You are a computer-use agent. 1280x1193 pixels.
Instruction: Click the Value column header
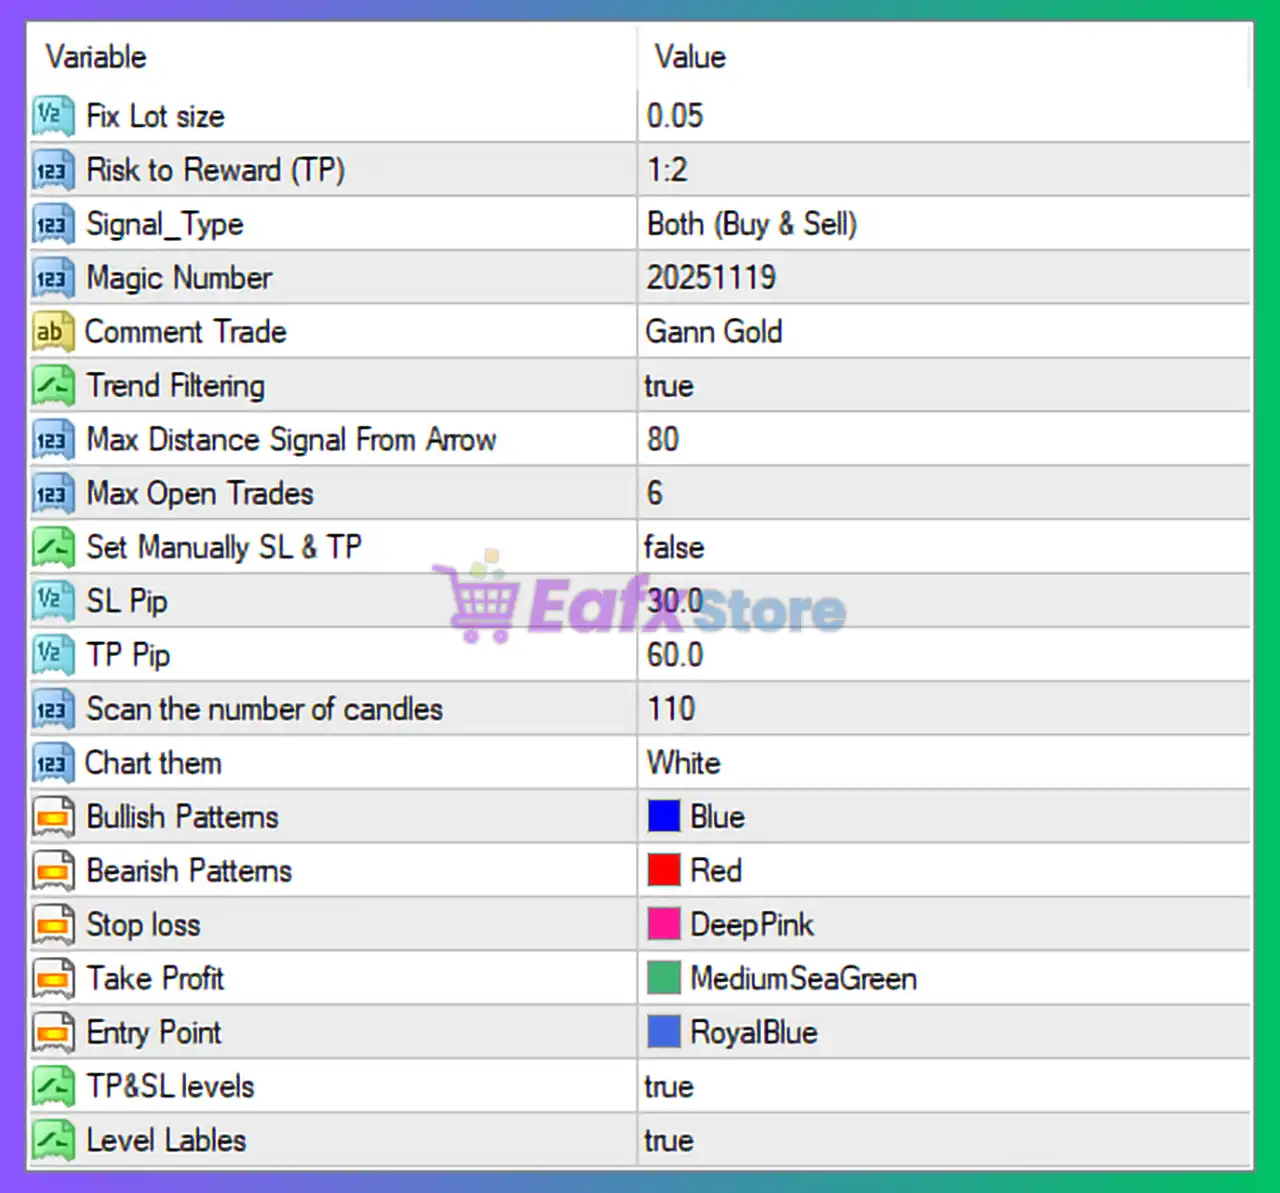pos(690,57)
